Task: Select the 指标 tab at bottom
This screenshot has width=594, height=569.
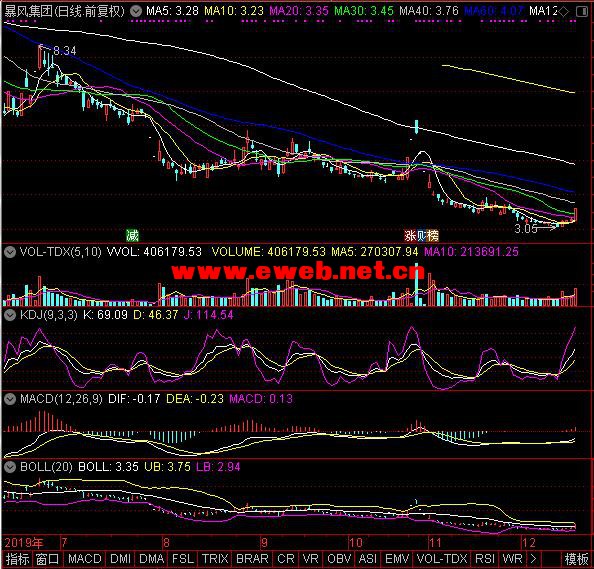Action: point(17,559)
